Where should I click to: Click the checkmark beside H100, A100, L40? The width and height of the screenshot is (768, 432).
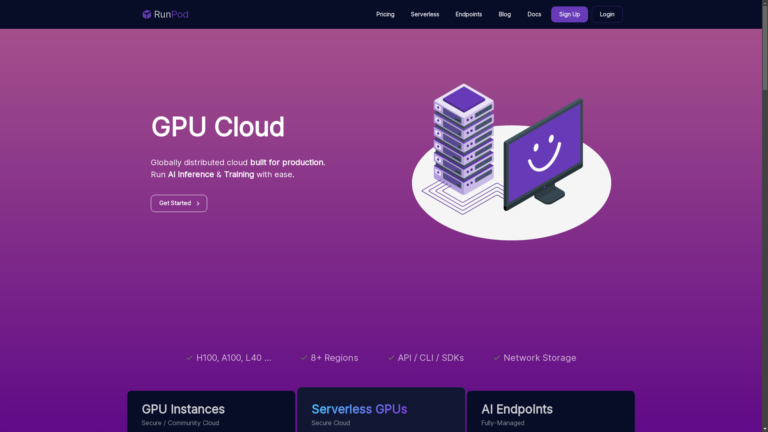[x=189, y=357]
